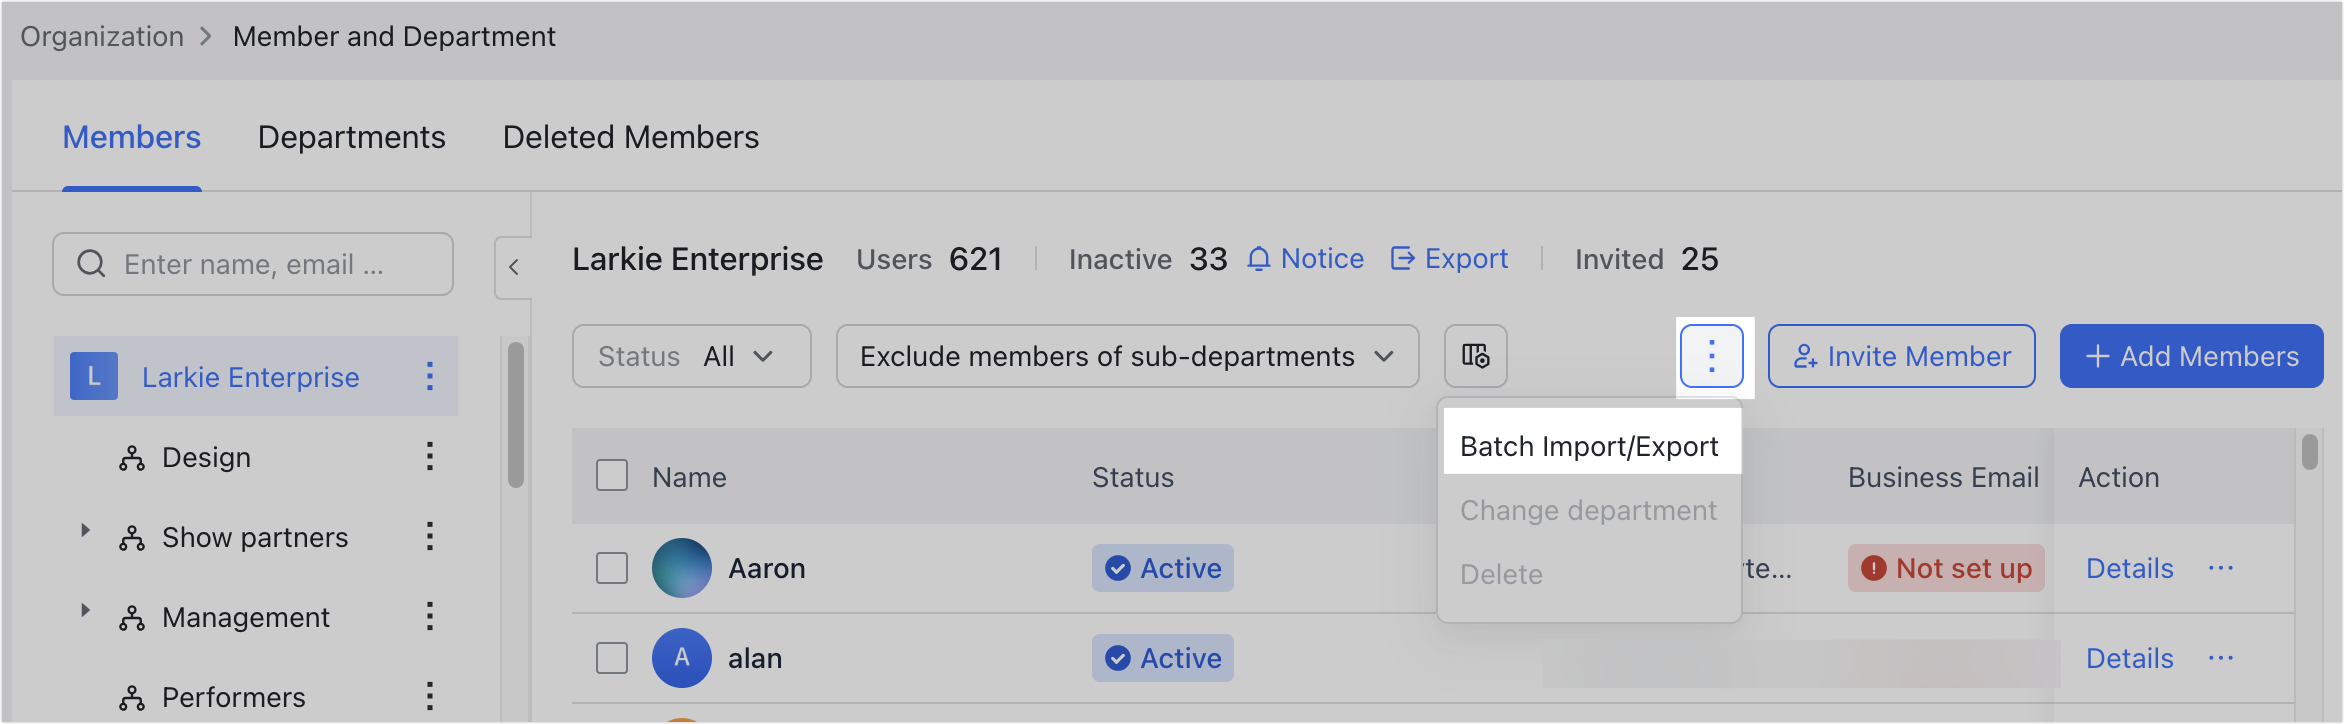Open Exclude members of sub-departments dropdown
This screenshot has width=2344, height=724.
coord(1126,356)
